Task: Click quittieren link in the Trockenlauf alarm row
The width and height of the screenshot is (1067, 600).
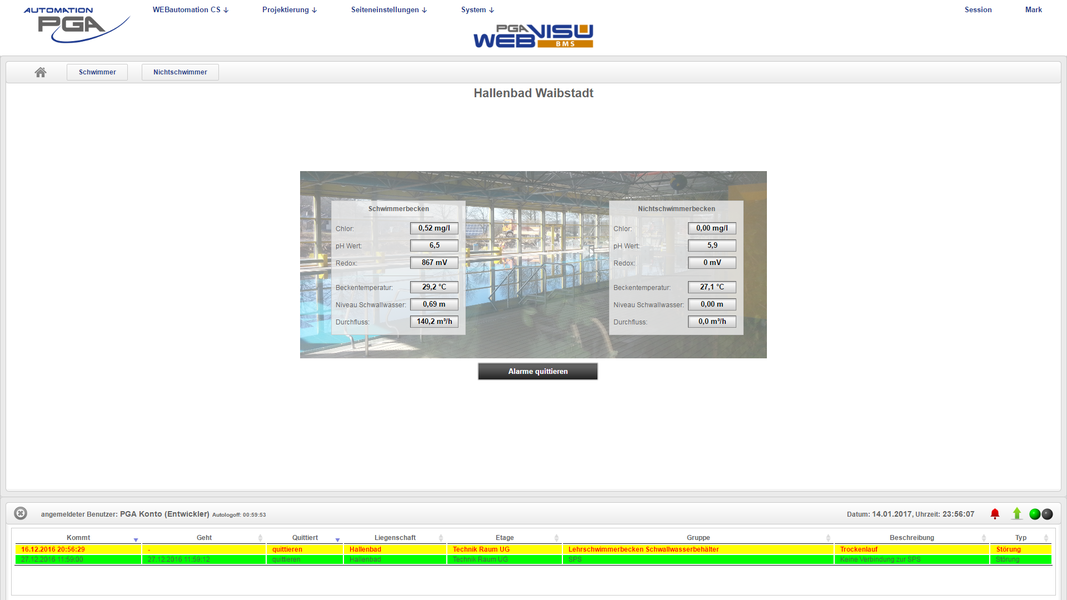Action: 287,549
